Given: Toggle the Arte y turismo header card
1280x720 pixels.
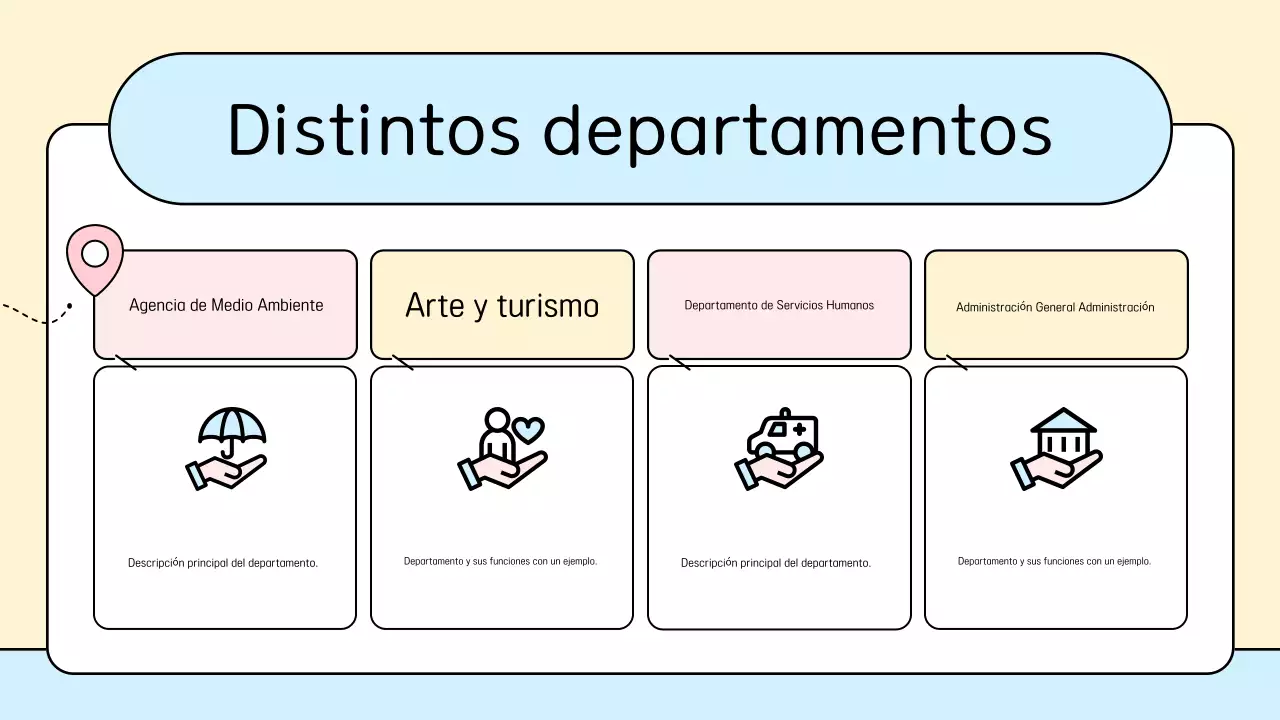Looking at the screenshot, I should pos(501,304).
